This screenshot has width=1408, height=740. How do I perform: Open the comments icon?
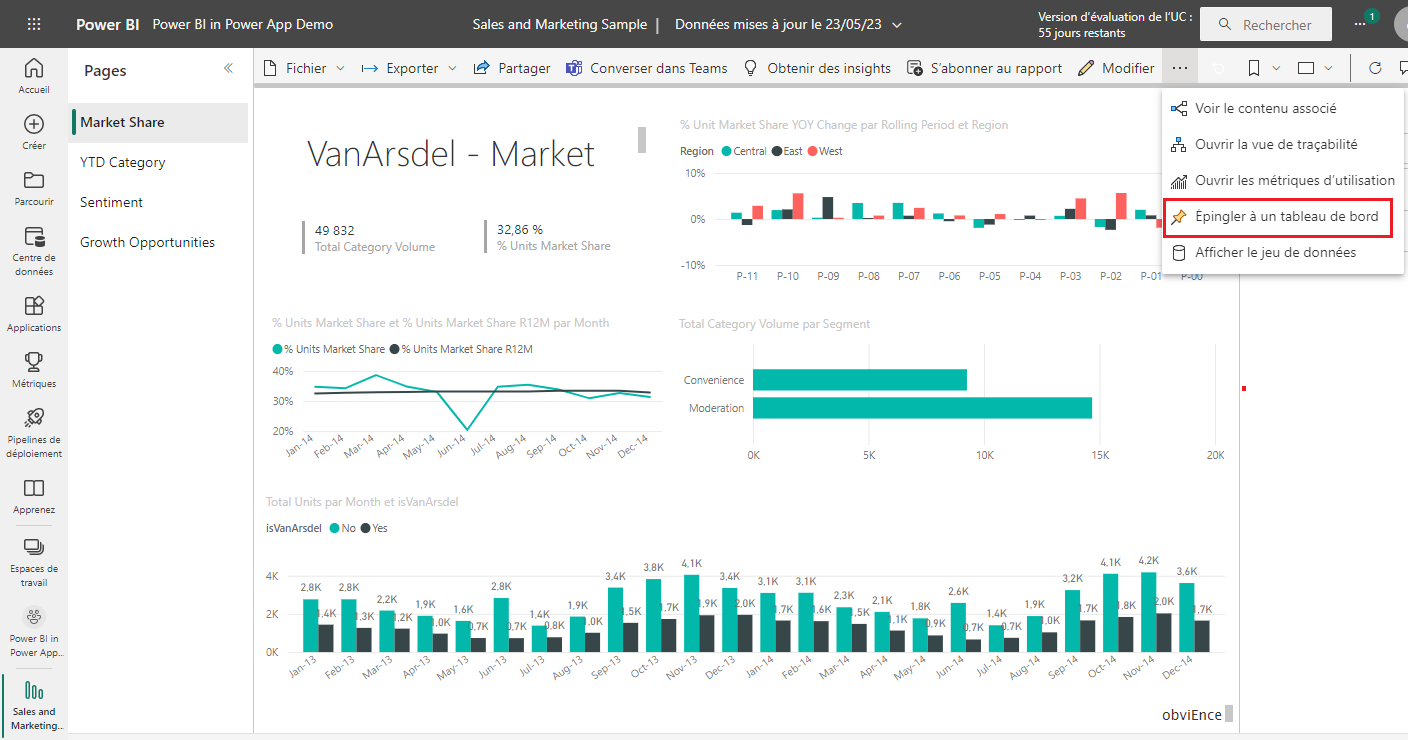coord(1402,68)
